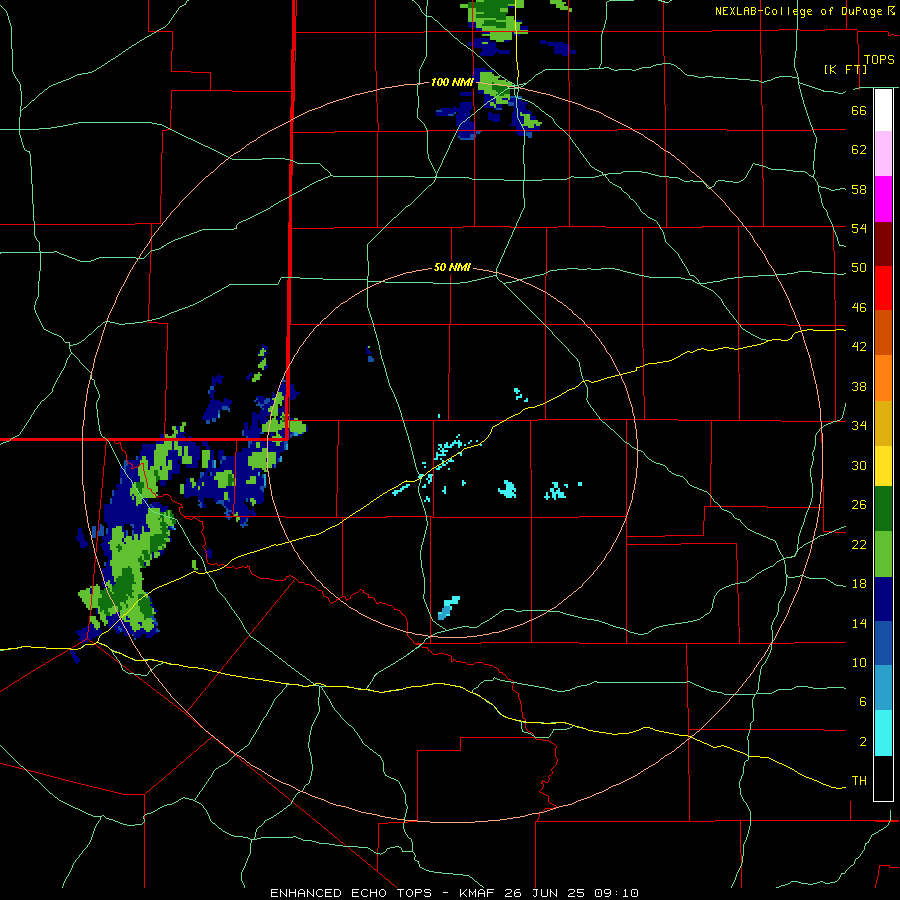The height and width of the screenshot is (900, 900).
Task: Click the '09:10' timestamp
Action: pyautogui.click(x=616, y=893)
